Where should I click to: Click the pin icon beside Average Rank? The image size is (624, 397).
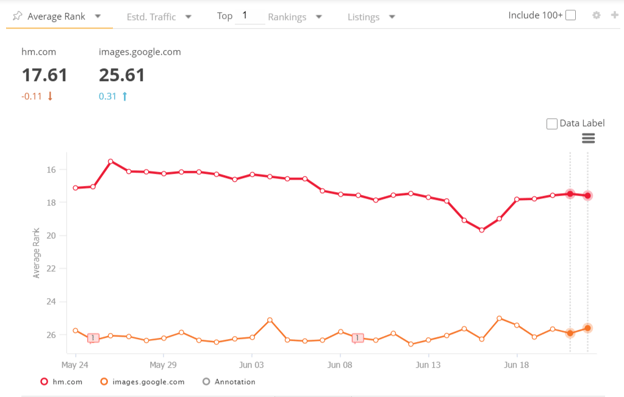[17, 16]
